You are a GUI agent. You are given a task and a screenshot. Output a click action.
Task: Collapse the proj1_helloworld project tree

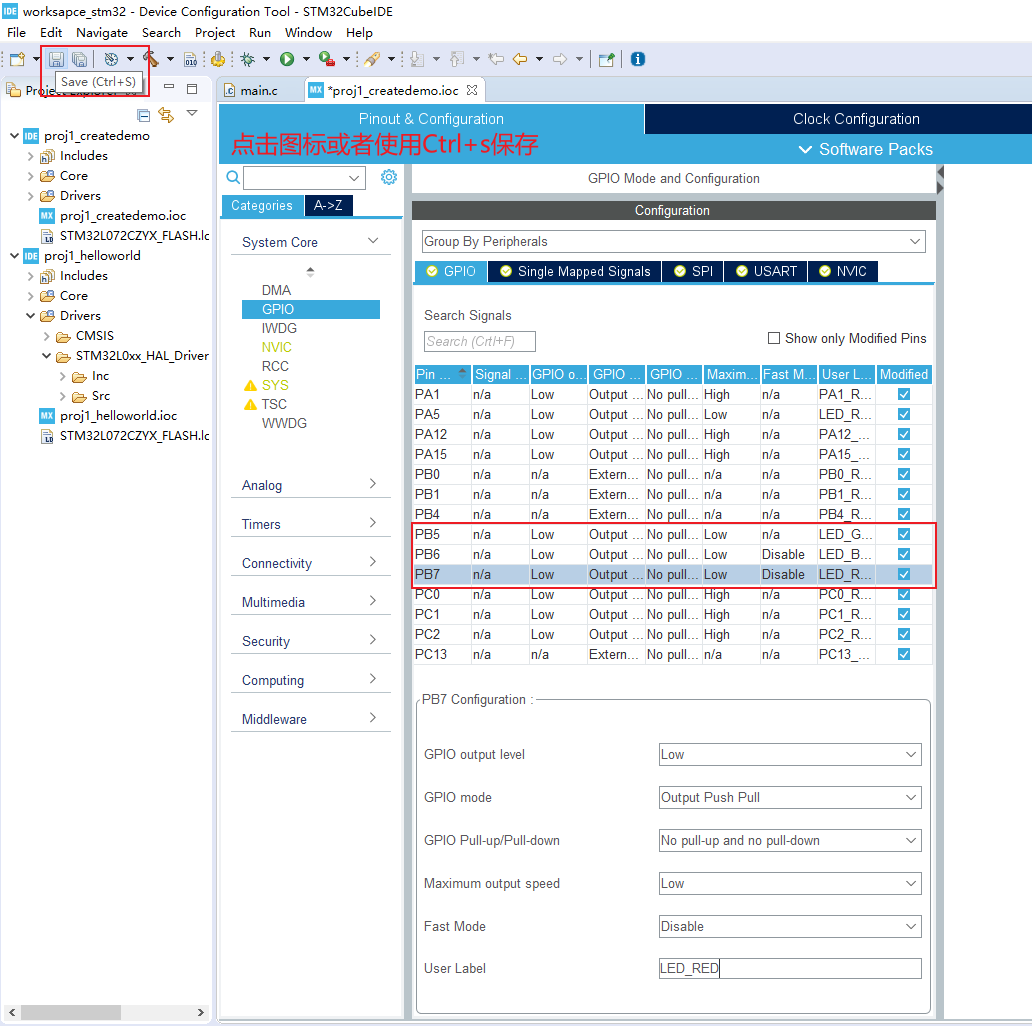[14, 255]
